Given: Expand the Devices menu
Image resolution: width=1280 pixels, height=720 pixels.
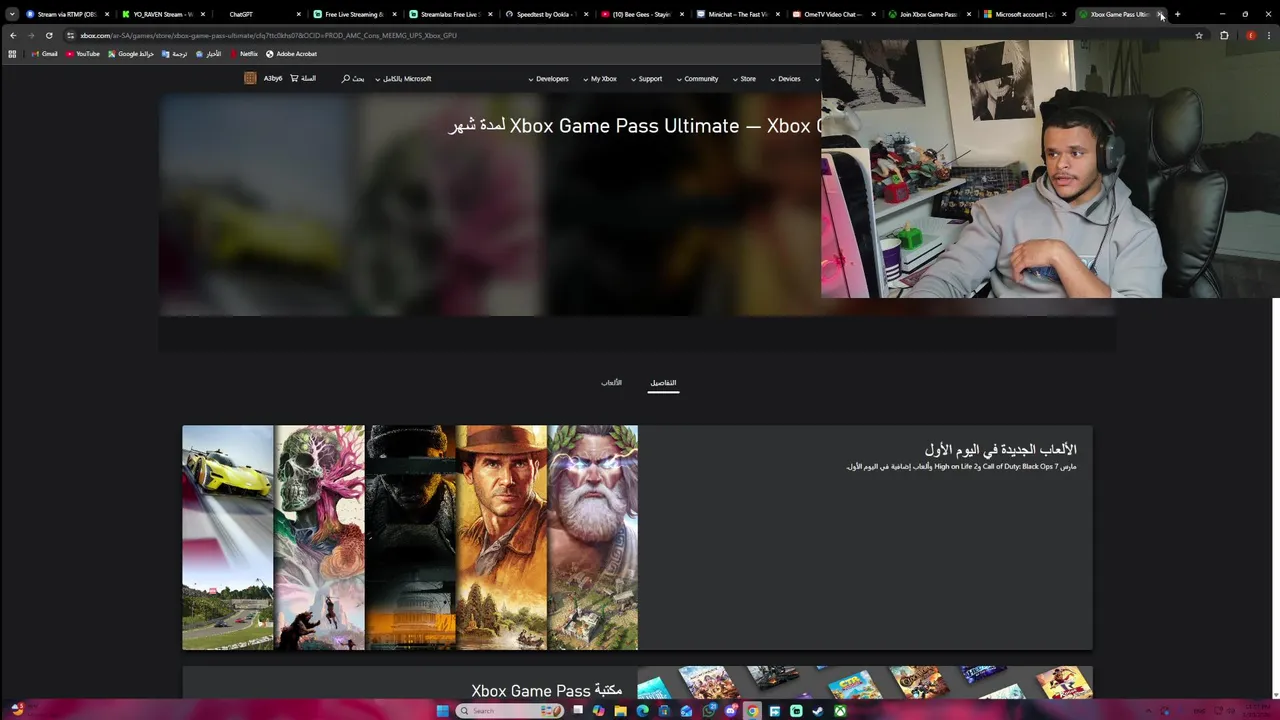Looking at the screenshot, I should click(785, 79).
